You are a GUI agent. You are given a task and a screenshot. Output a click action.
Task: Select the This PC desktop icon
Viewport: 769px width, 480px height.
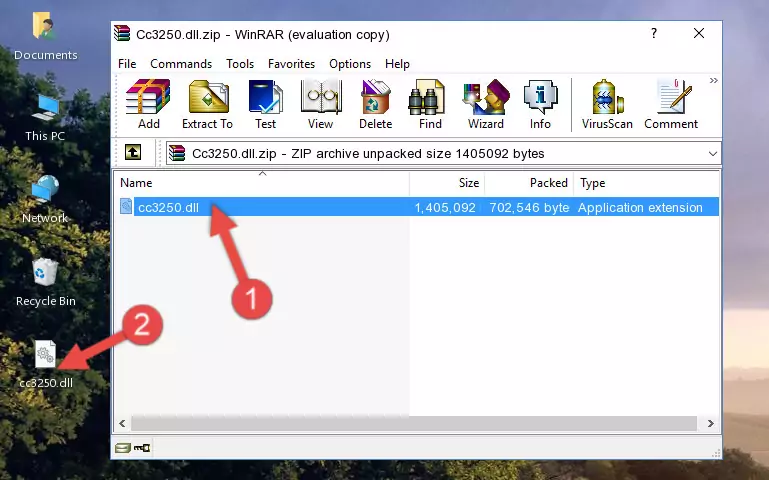click(x=45, y=118)
